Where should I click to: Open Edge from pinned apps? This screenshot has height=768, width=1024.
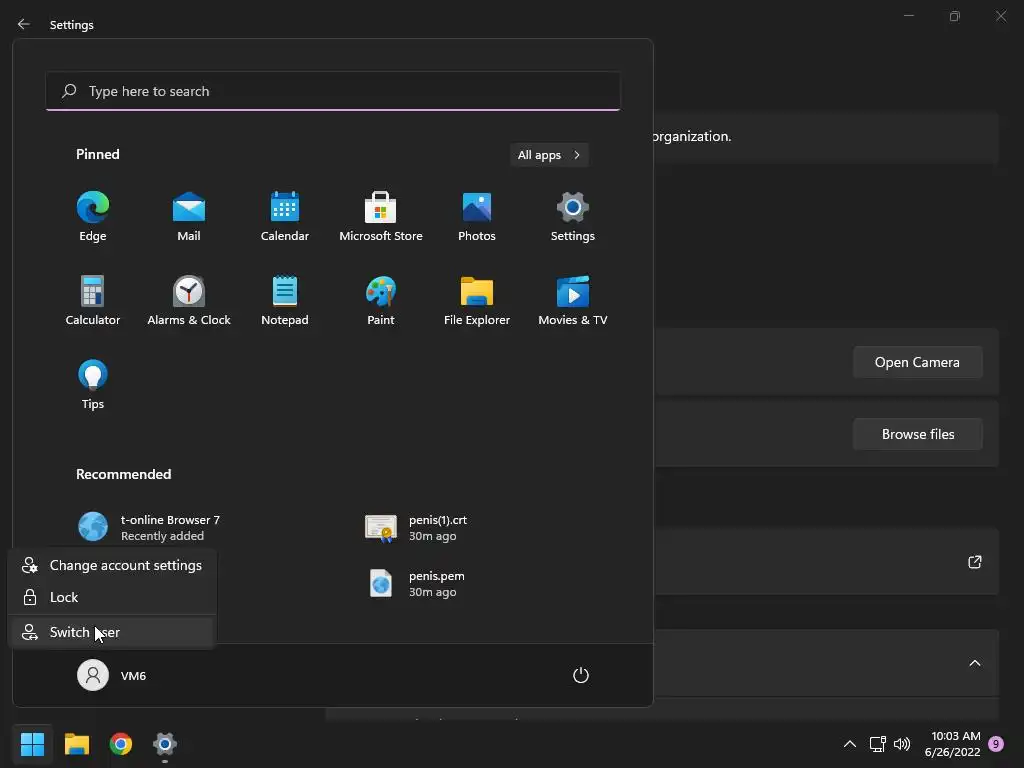pyautogui.click(x=93, y=217)
